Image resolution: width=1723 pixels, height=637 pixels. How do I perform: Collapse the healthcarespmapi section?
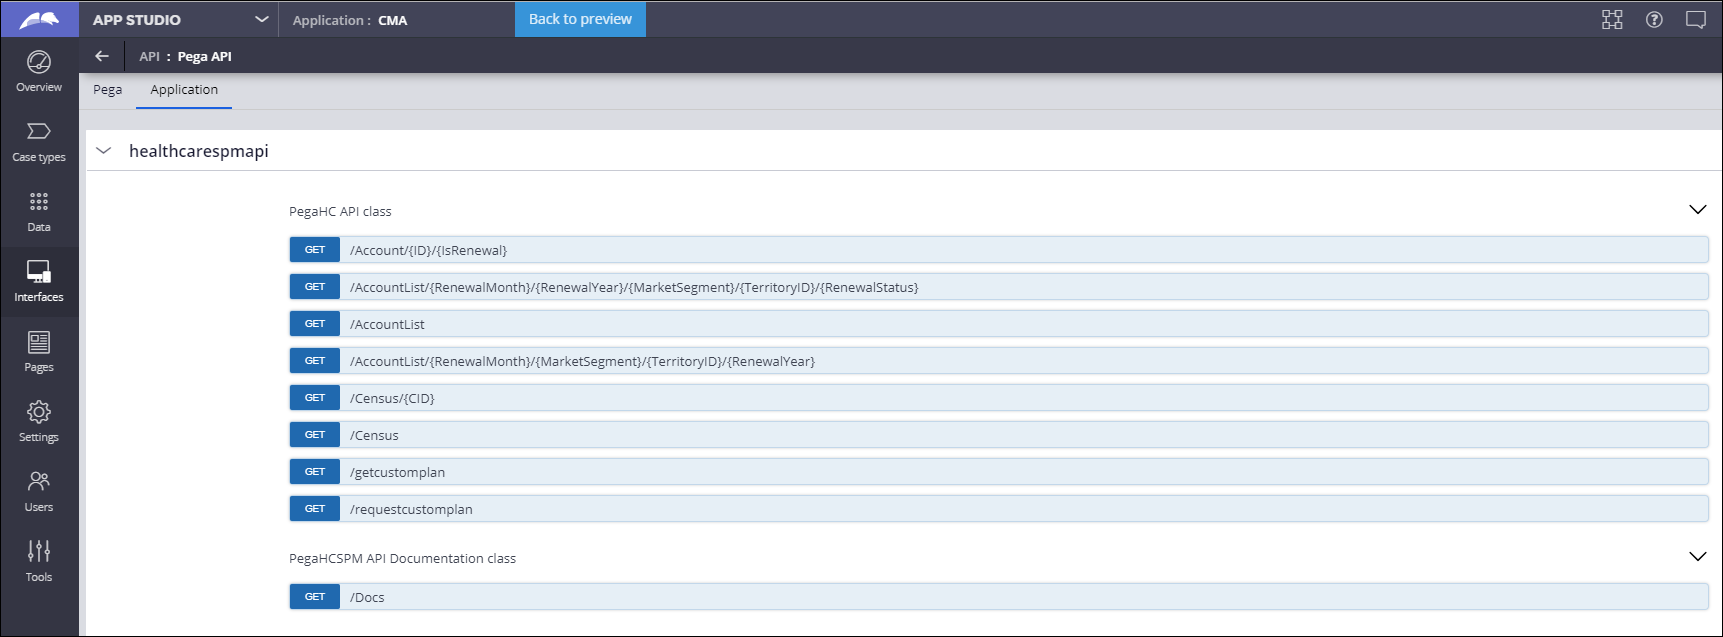click(103, 151)
